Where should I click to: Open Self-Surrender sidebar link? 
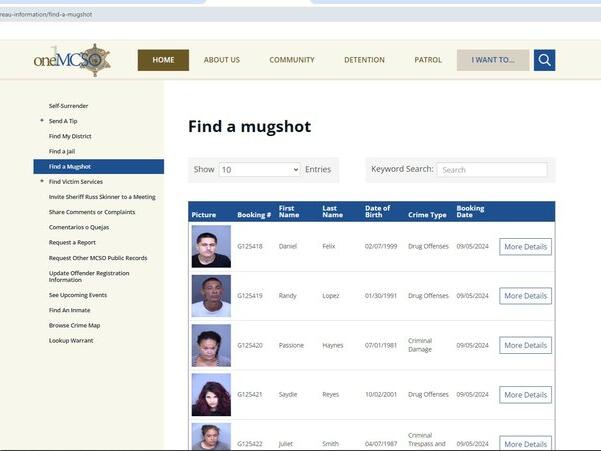click(x=68, y=106)
